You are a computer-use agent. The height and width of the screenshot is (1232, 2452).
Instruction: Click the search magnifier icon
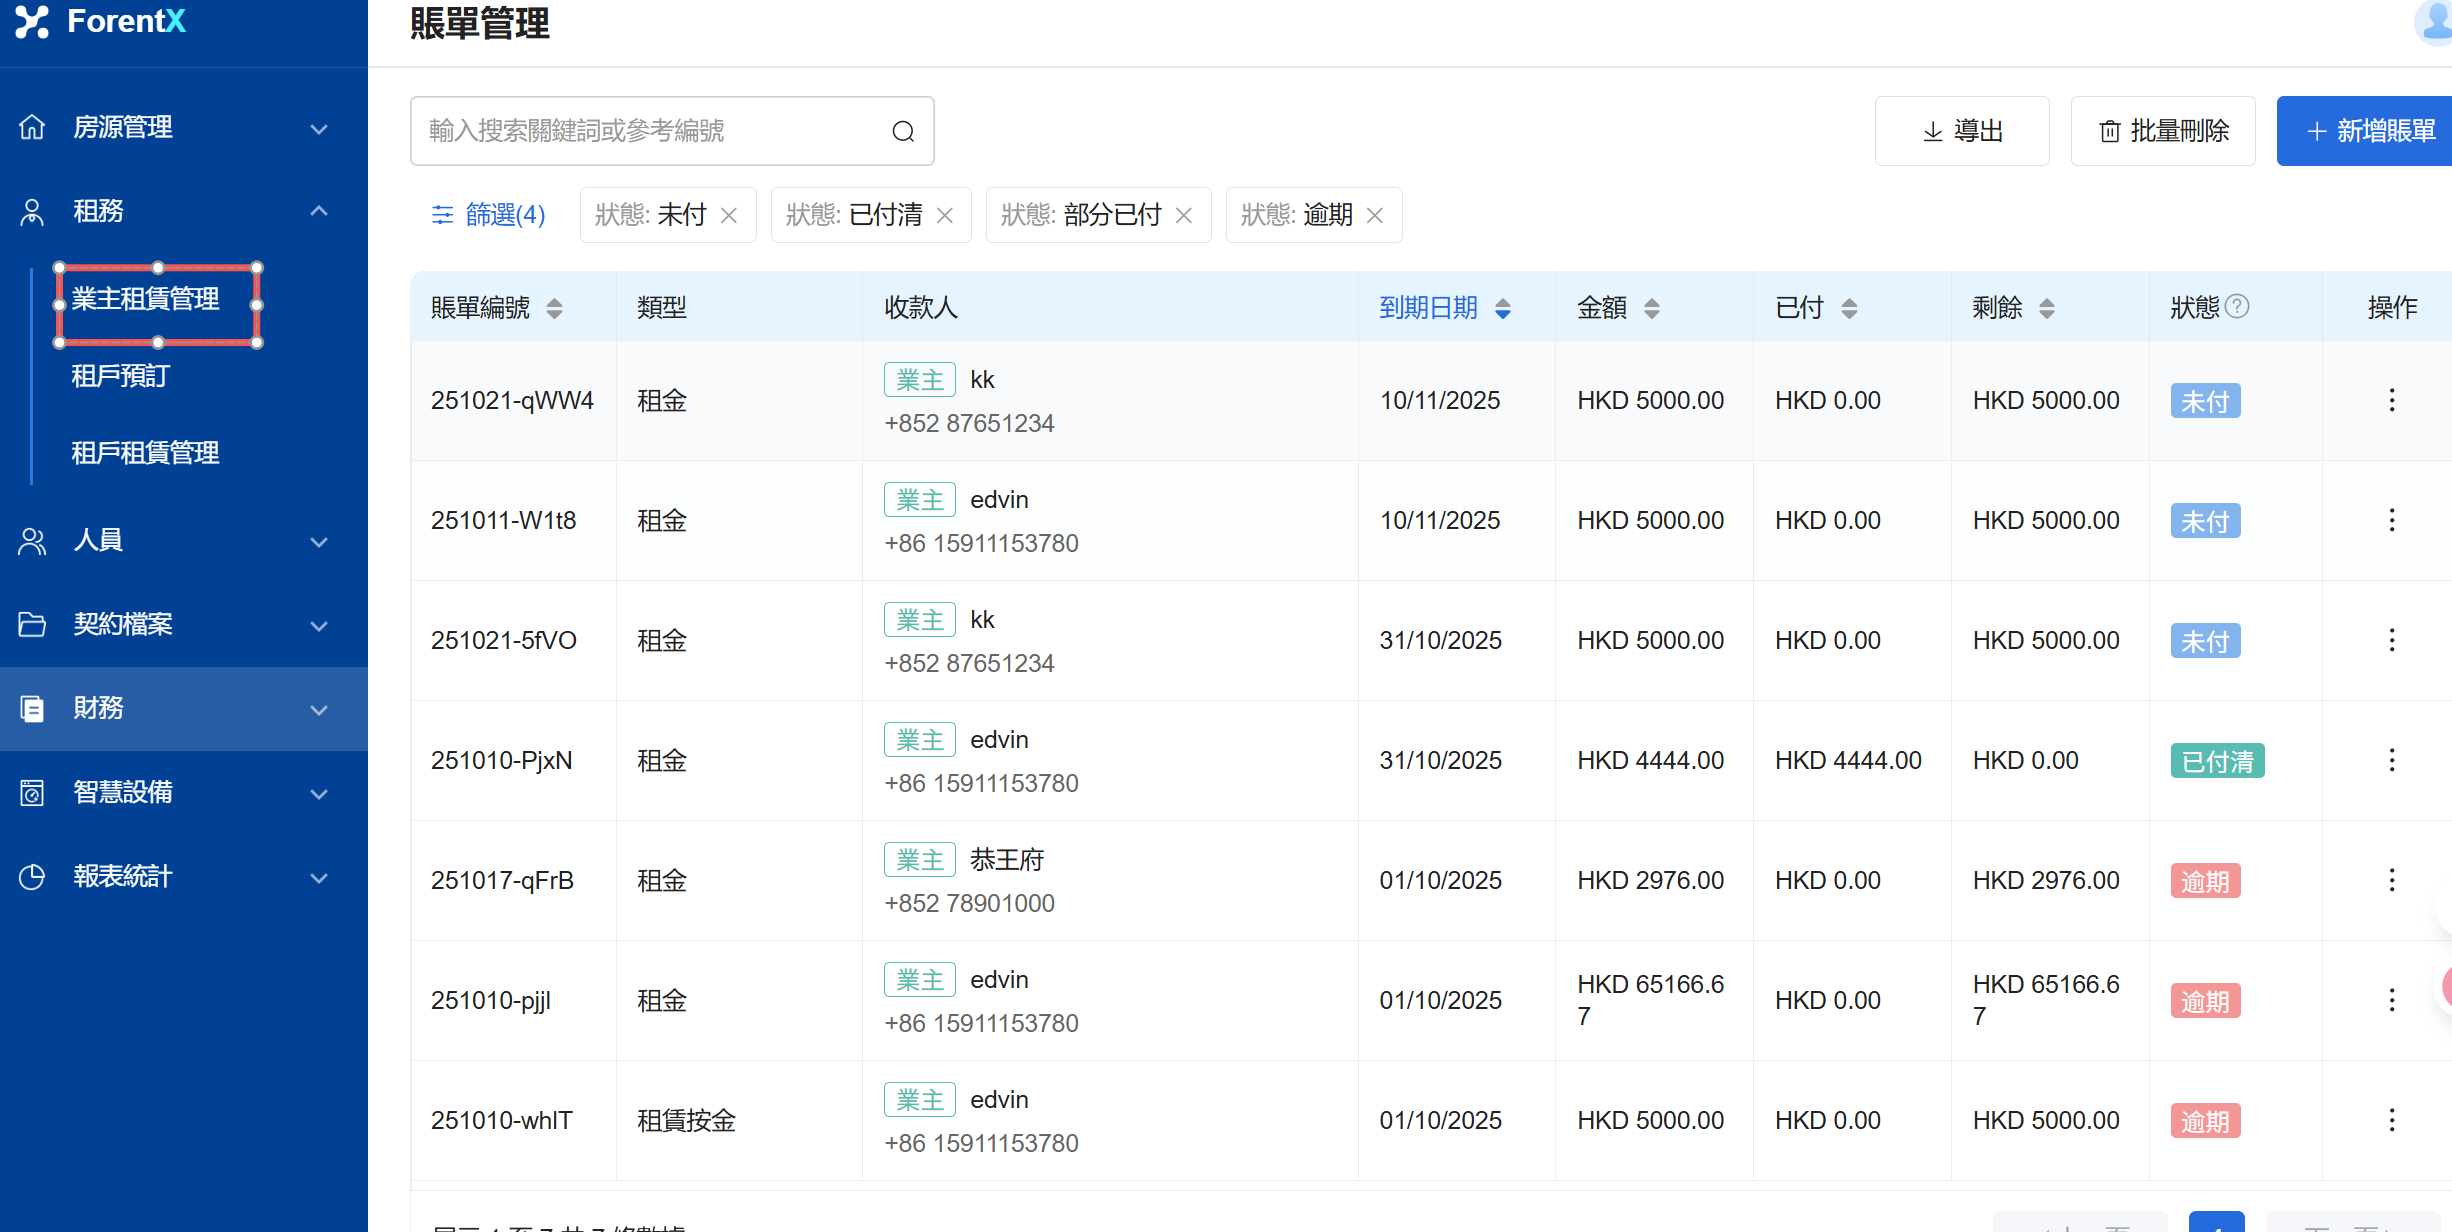tap(903, 131)
